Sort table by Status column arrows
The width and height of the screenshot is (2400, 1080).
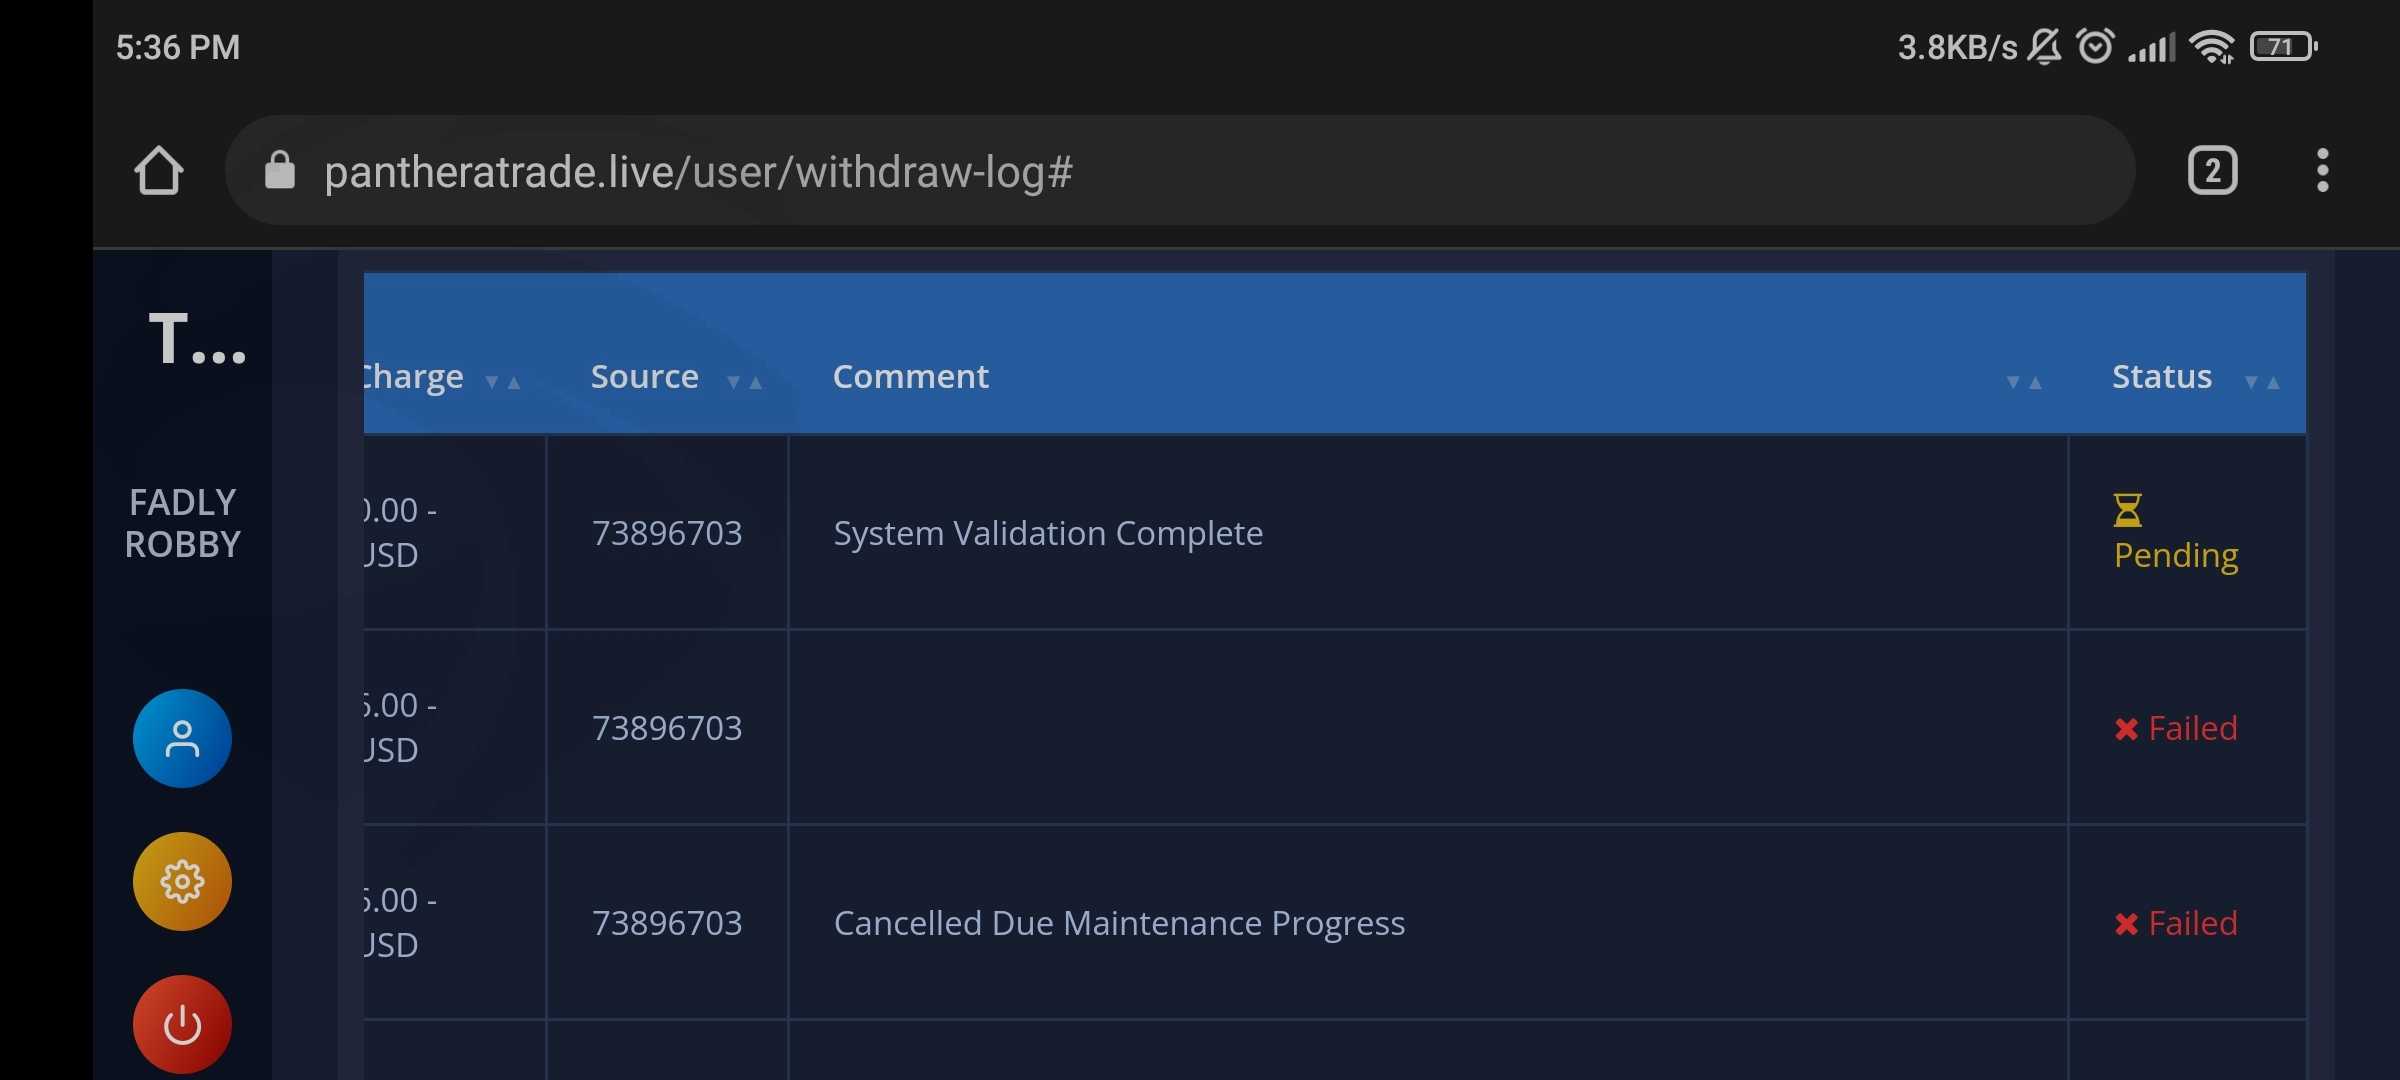pyautogui.click(x=2262, y=382)
